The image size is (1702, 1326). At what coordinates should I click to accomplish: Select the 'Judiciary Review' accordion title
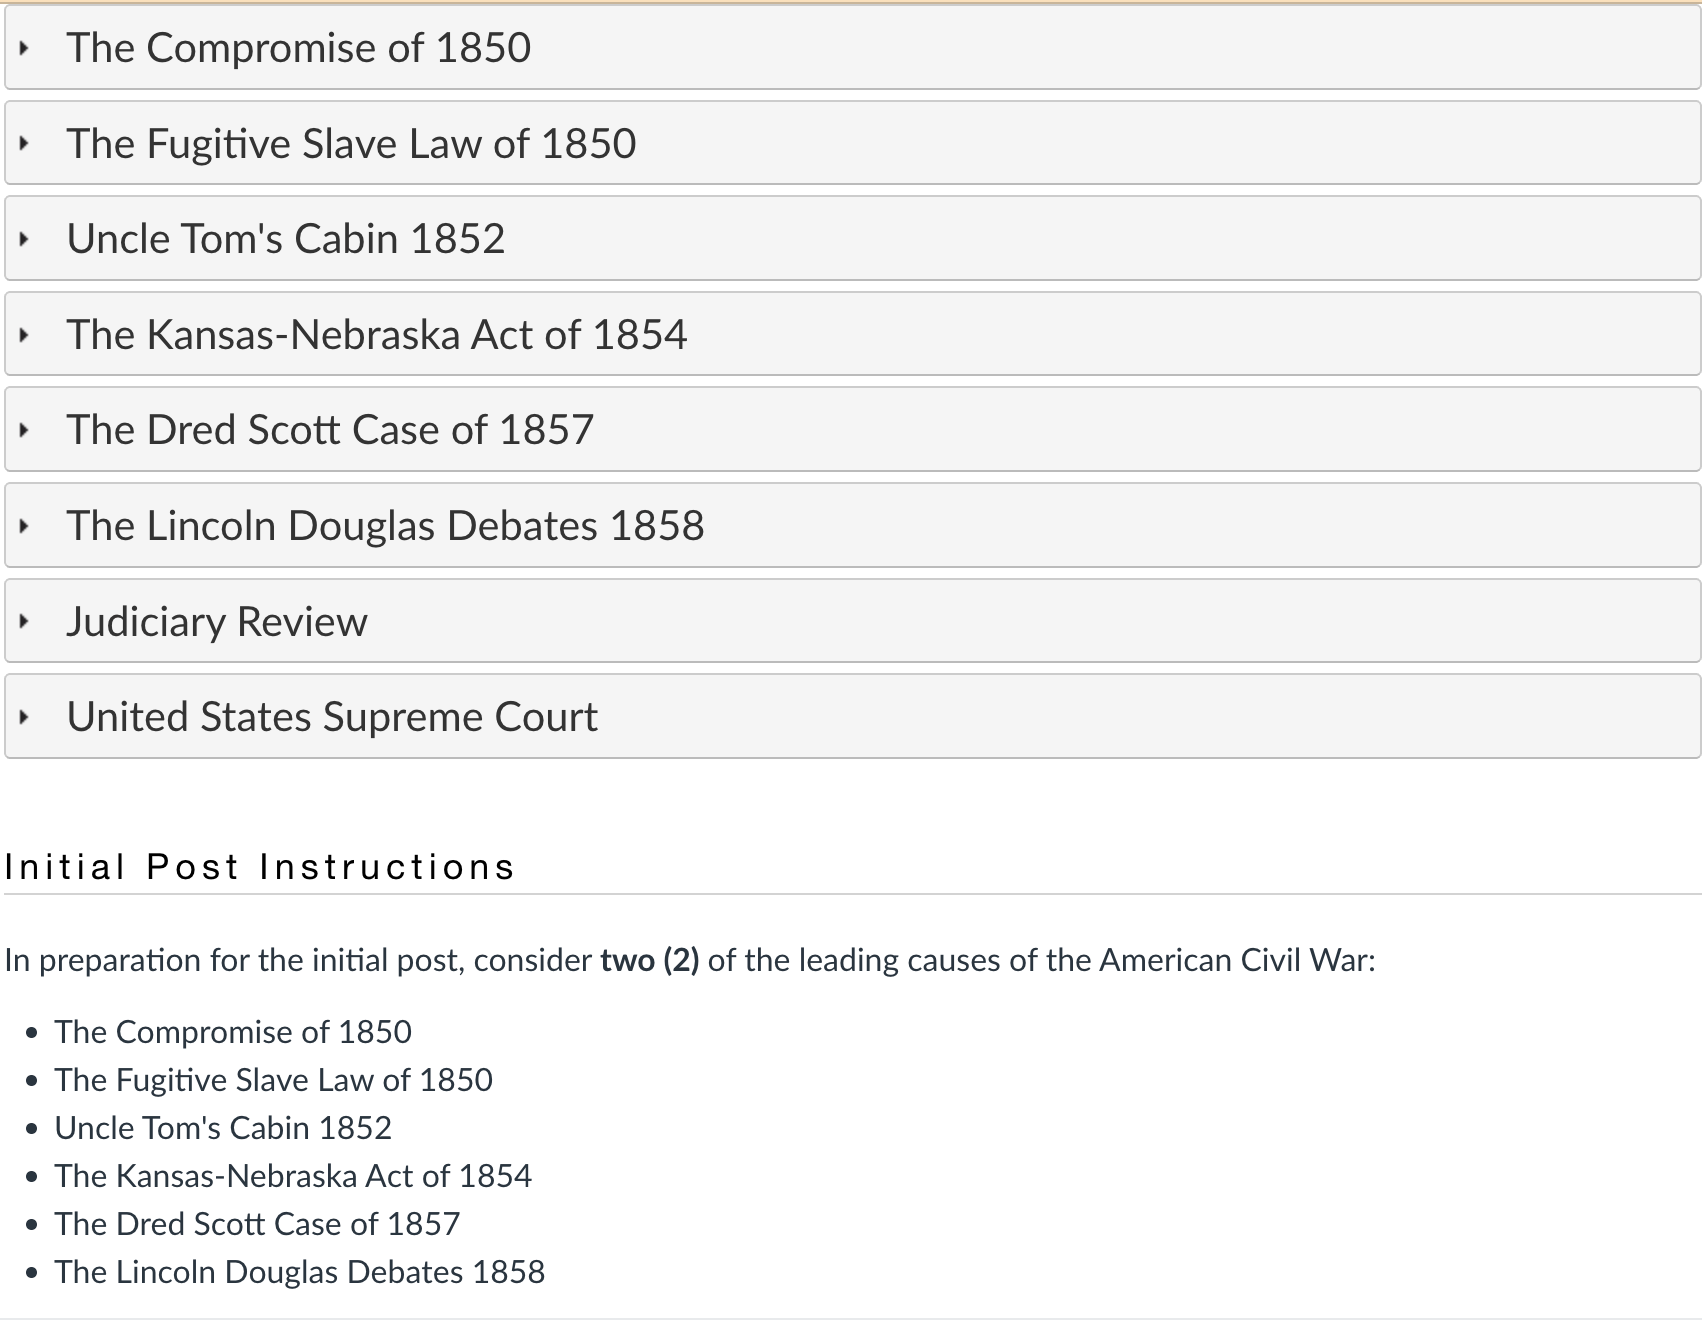(x=217, y=622)
